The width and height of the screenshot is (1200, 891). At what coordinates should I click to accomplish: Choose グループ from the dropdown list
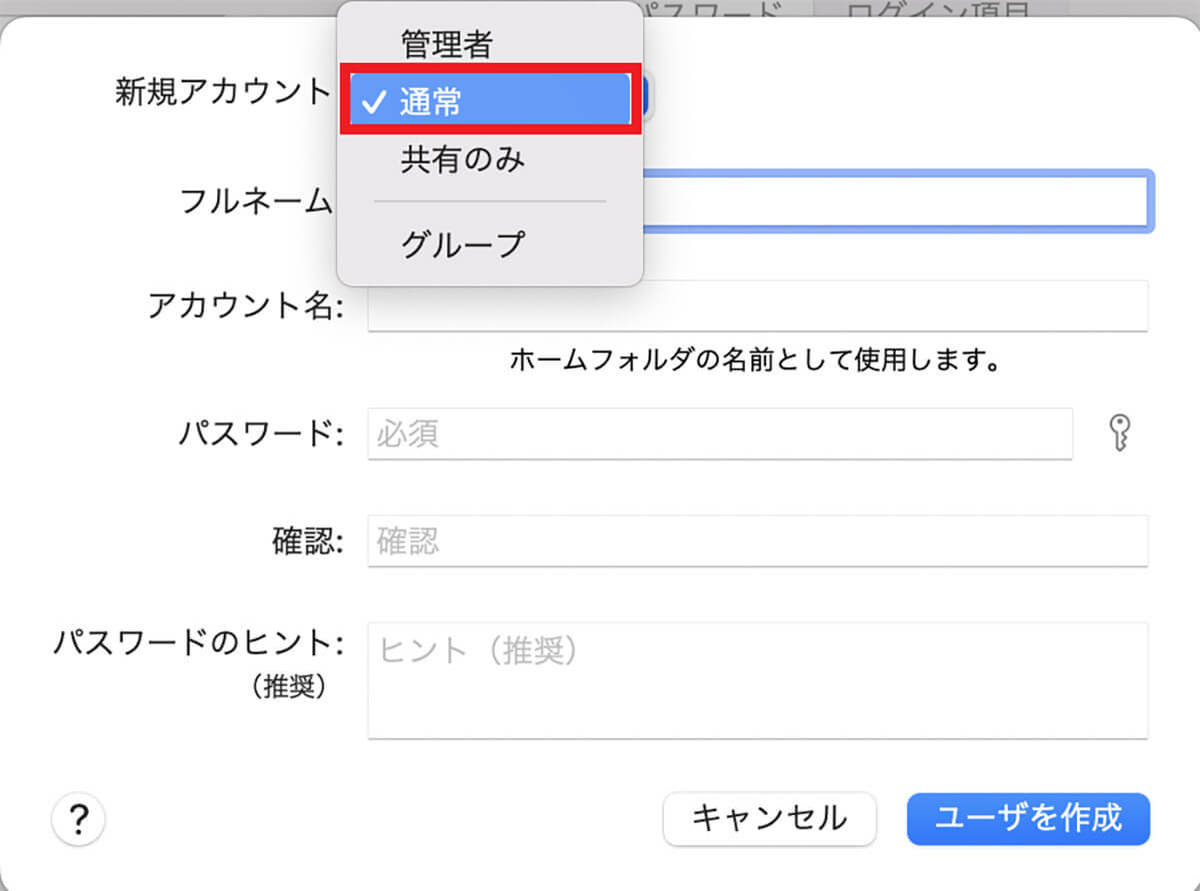(x=462, y=243)
